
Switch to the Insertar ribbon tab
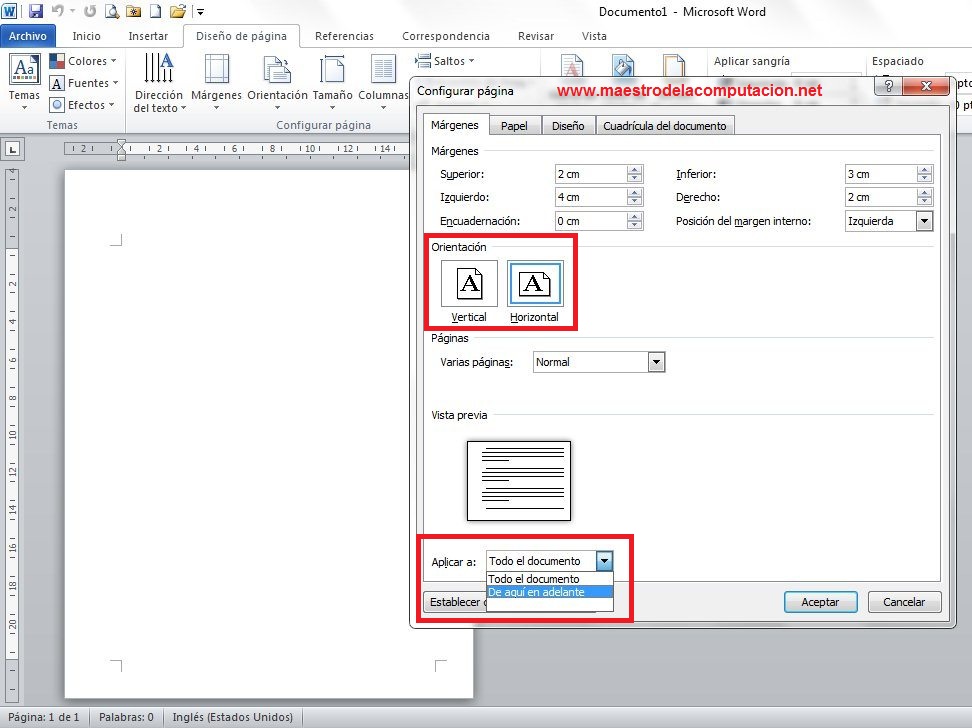click(148, 36)
